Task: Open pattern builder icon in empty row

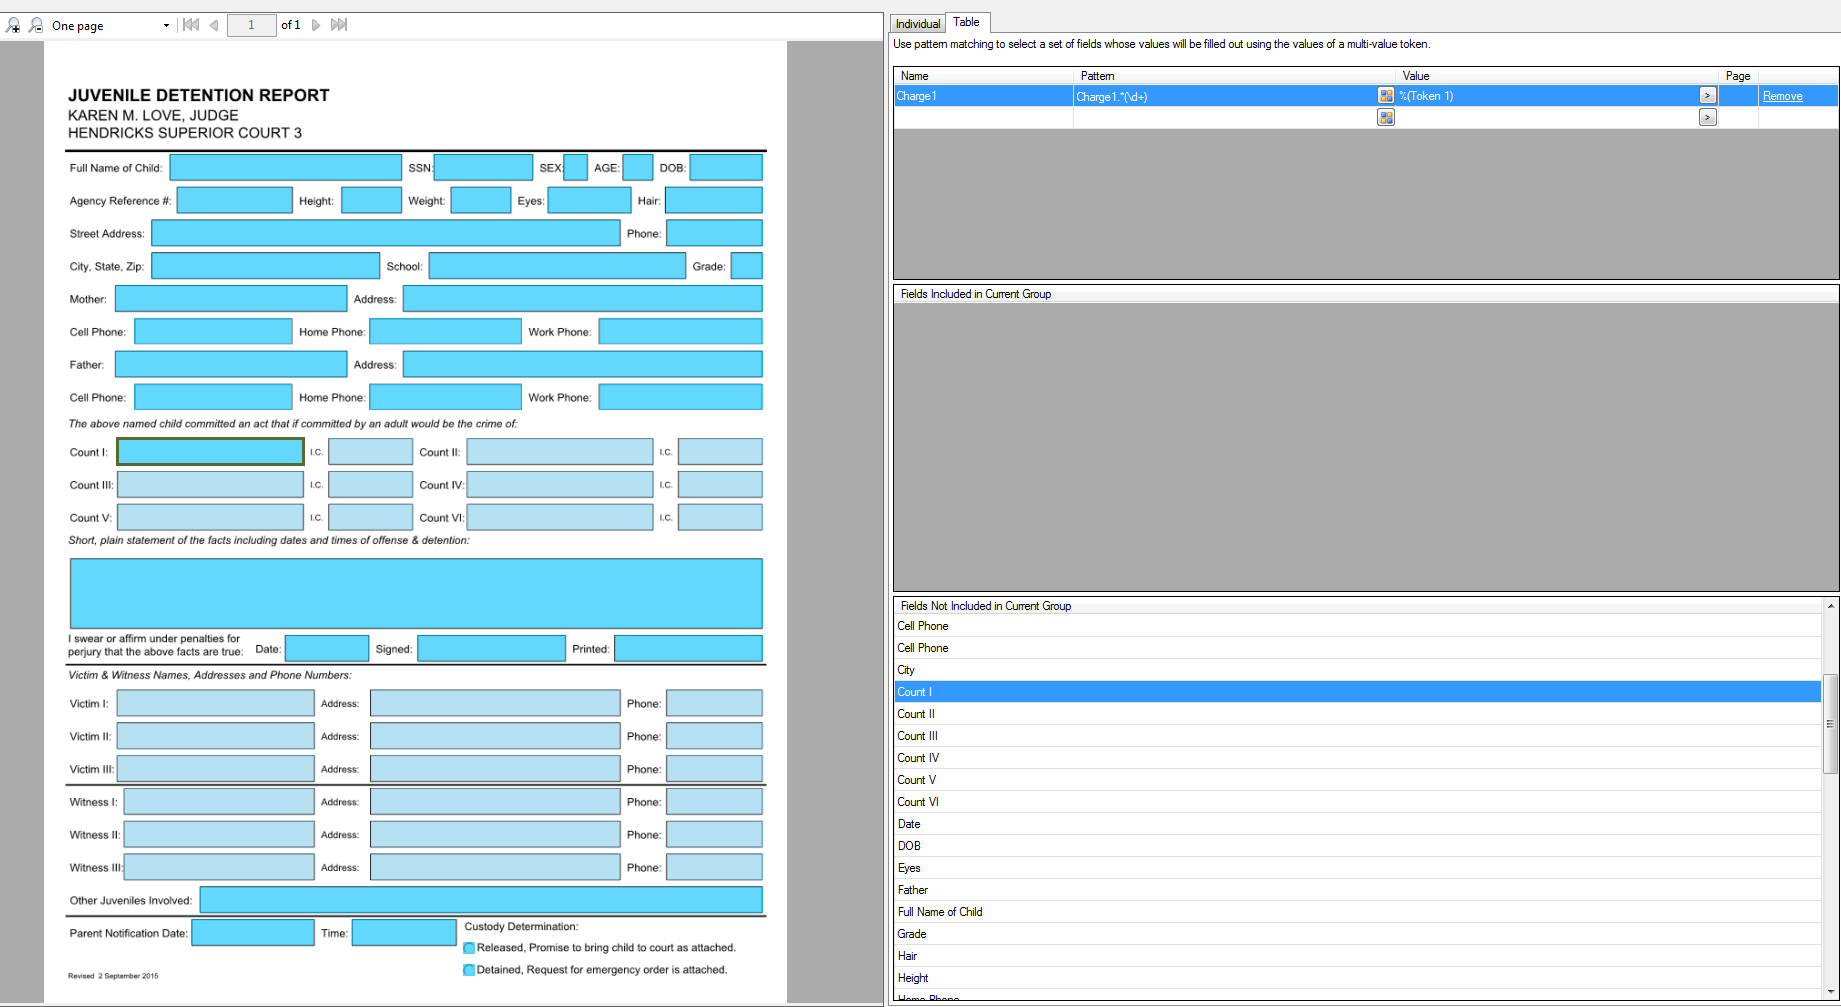Action: pyautogui.click(x=1385, y=118)
